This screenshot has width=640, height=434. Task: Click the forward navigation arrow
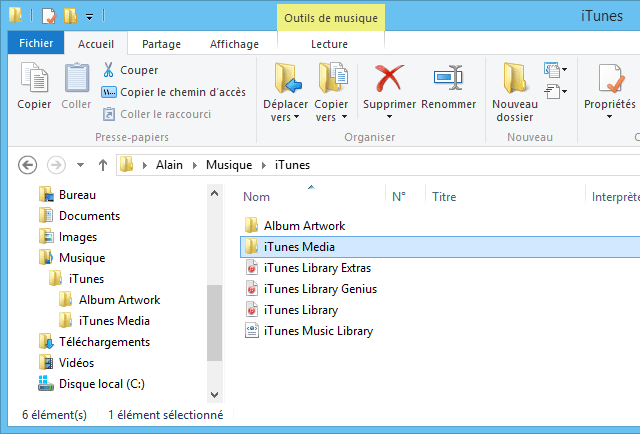(56, 165)
